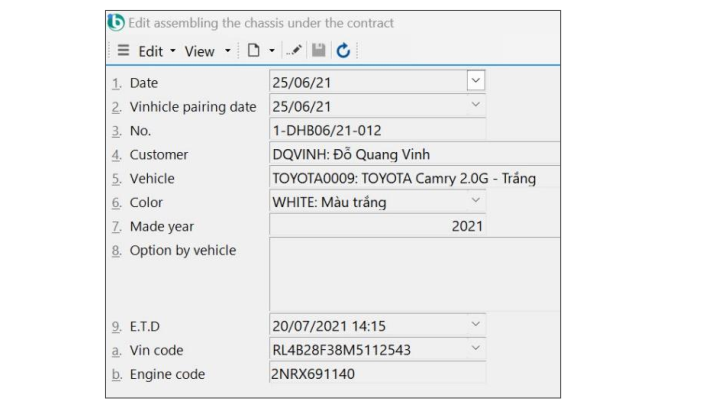The height and width of the screenshot is (412, 701).
Task: Click the Made year field
Action: click(x=377, y=226)
